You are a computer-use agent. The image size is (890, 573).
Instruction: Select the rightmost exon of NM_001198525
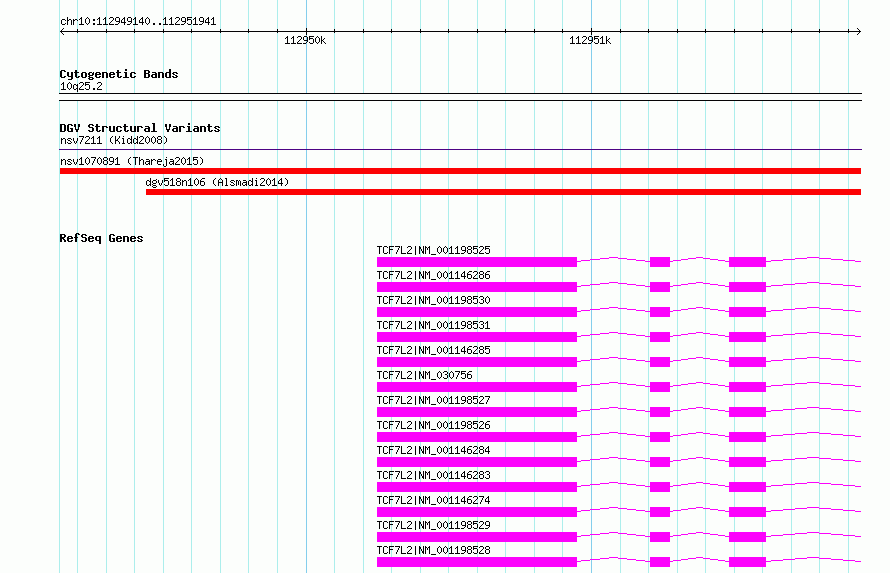[747, 262]
